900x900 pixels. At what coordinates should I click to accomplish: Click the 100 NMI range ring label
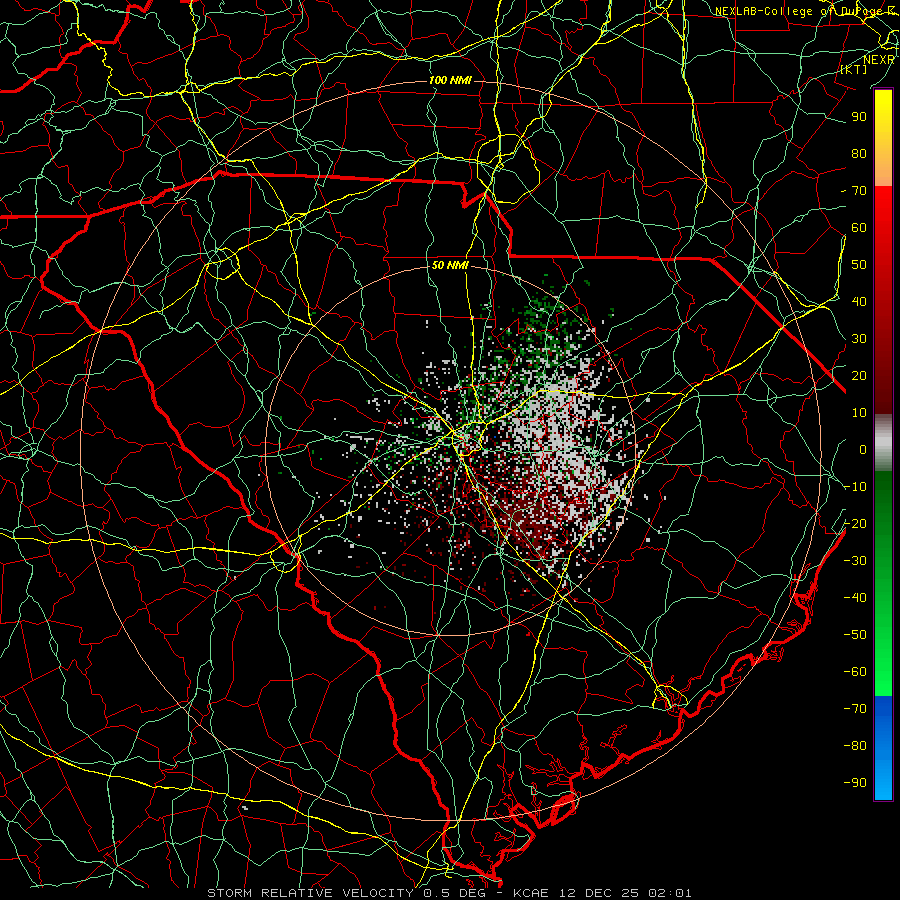coord(451,80)
